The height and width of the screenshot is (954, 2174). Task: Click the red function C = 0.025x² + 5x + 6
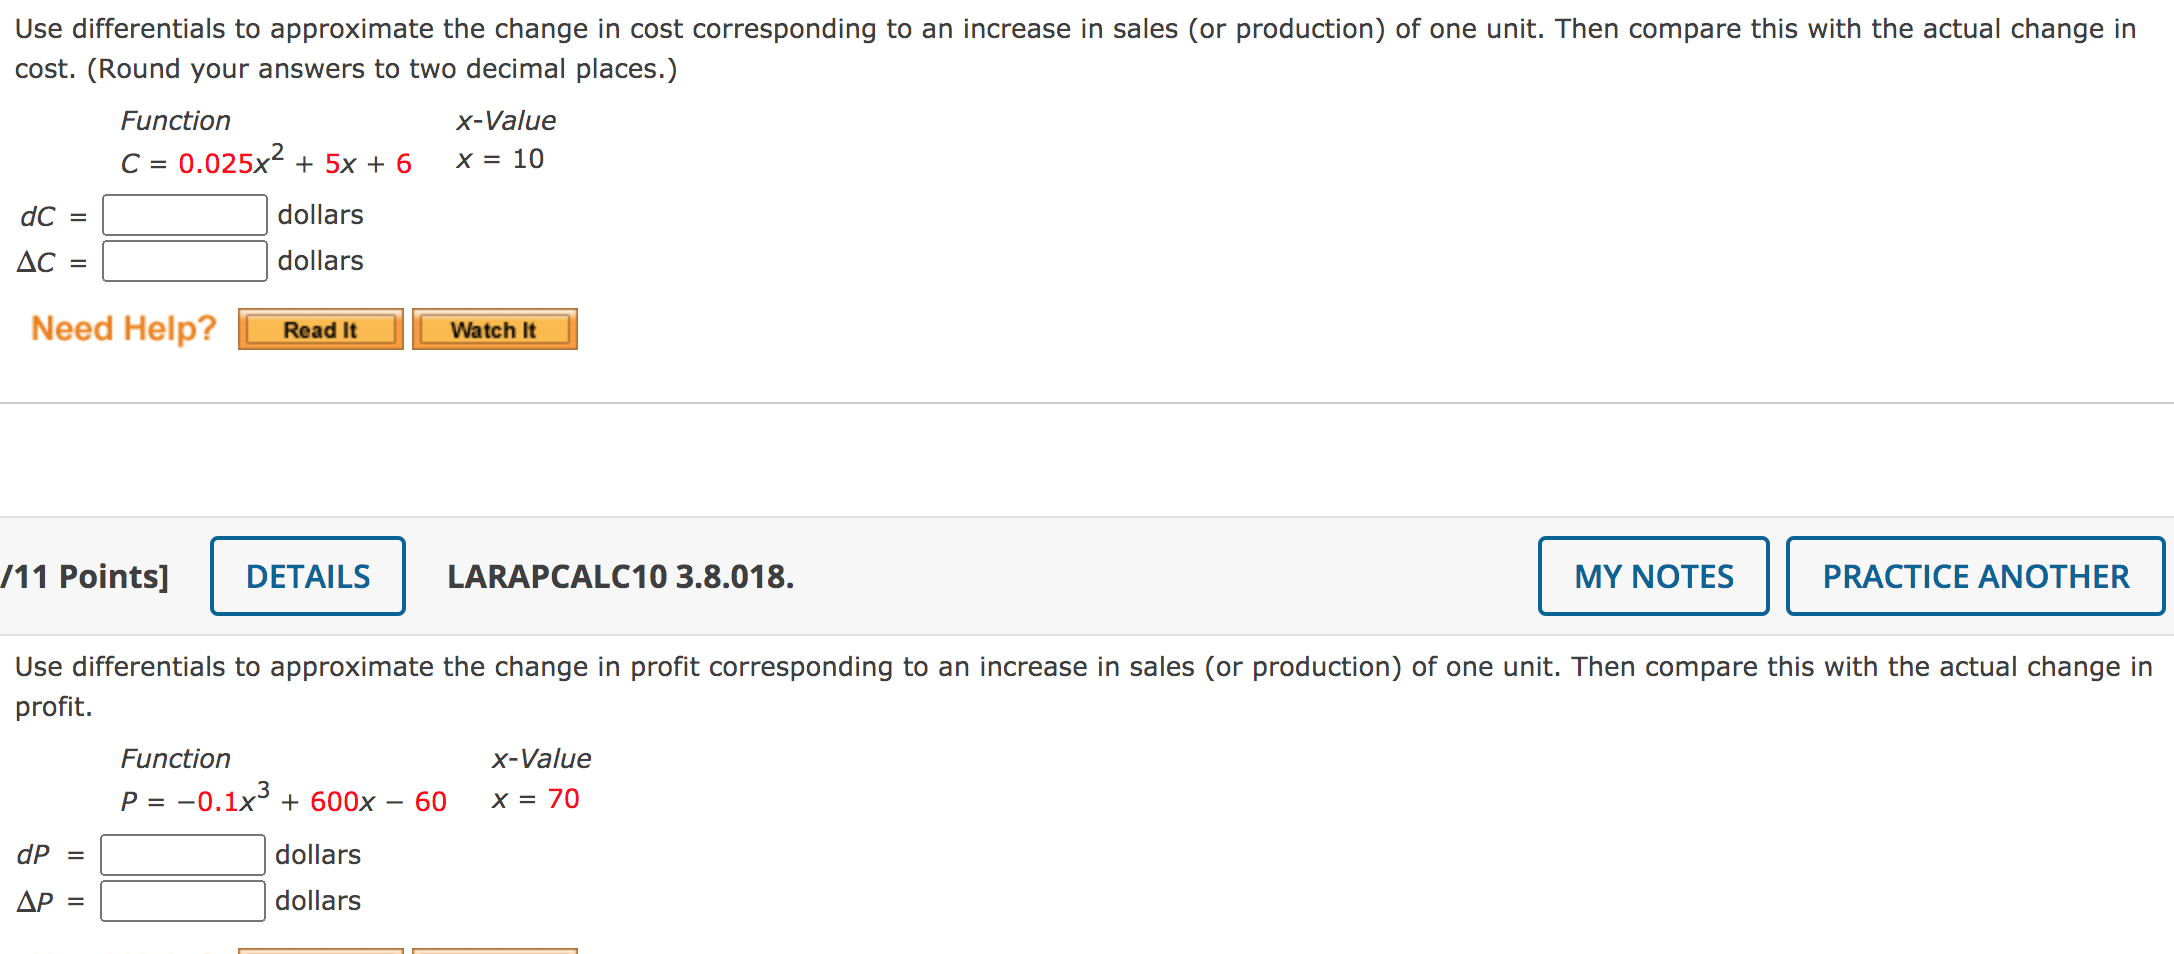coord(265,160)
